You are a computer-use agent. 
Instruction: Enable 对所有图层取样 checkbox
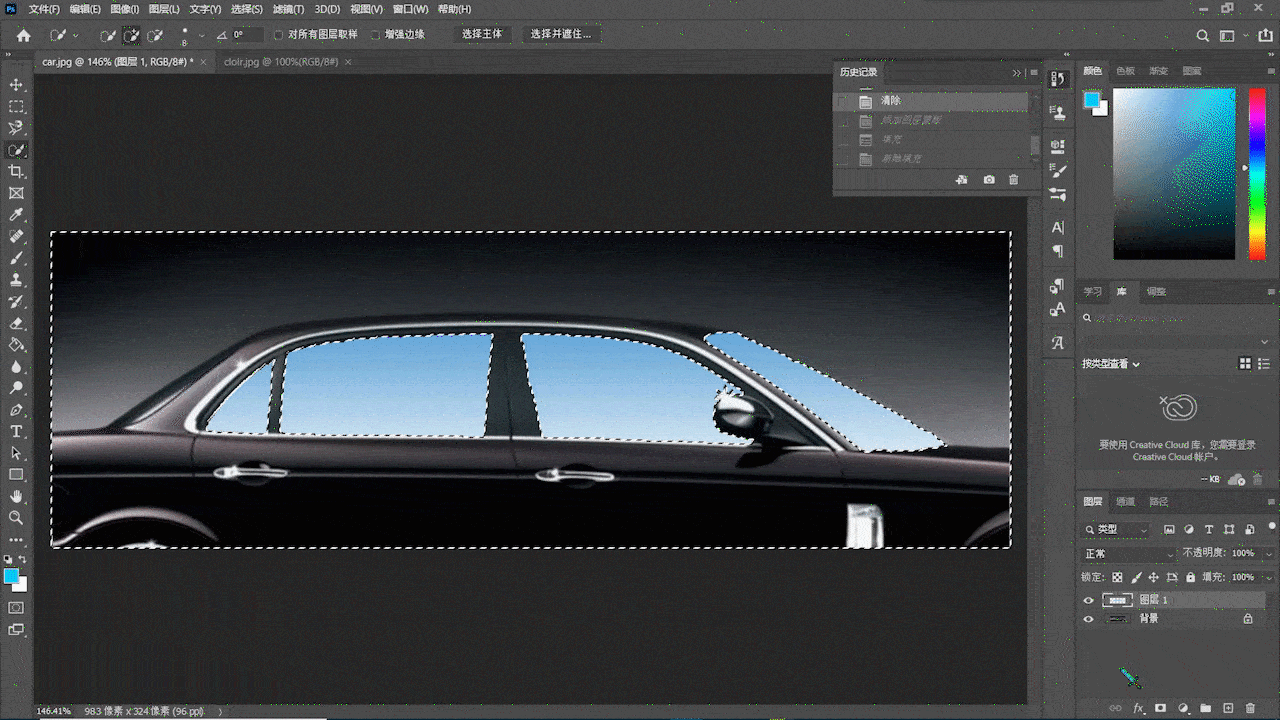[279, 34]
